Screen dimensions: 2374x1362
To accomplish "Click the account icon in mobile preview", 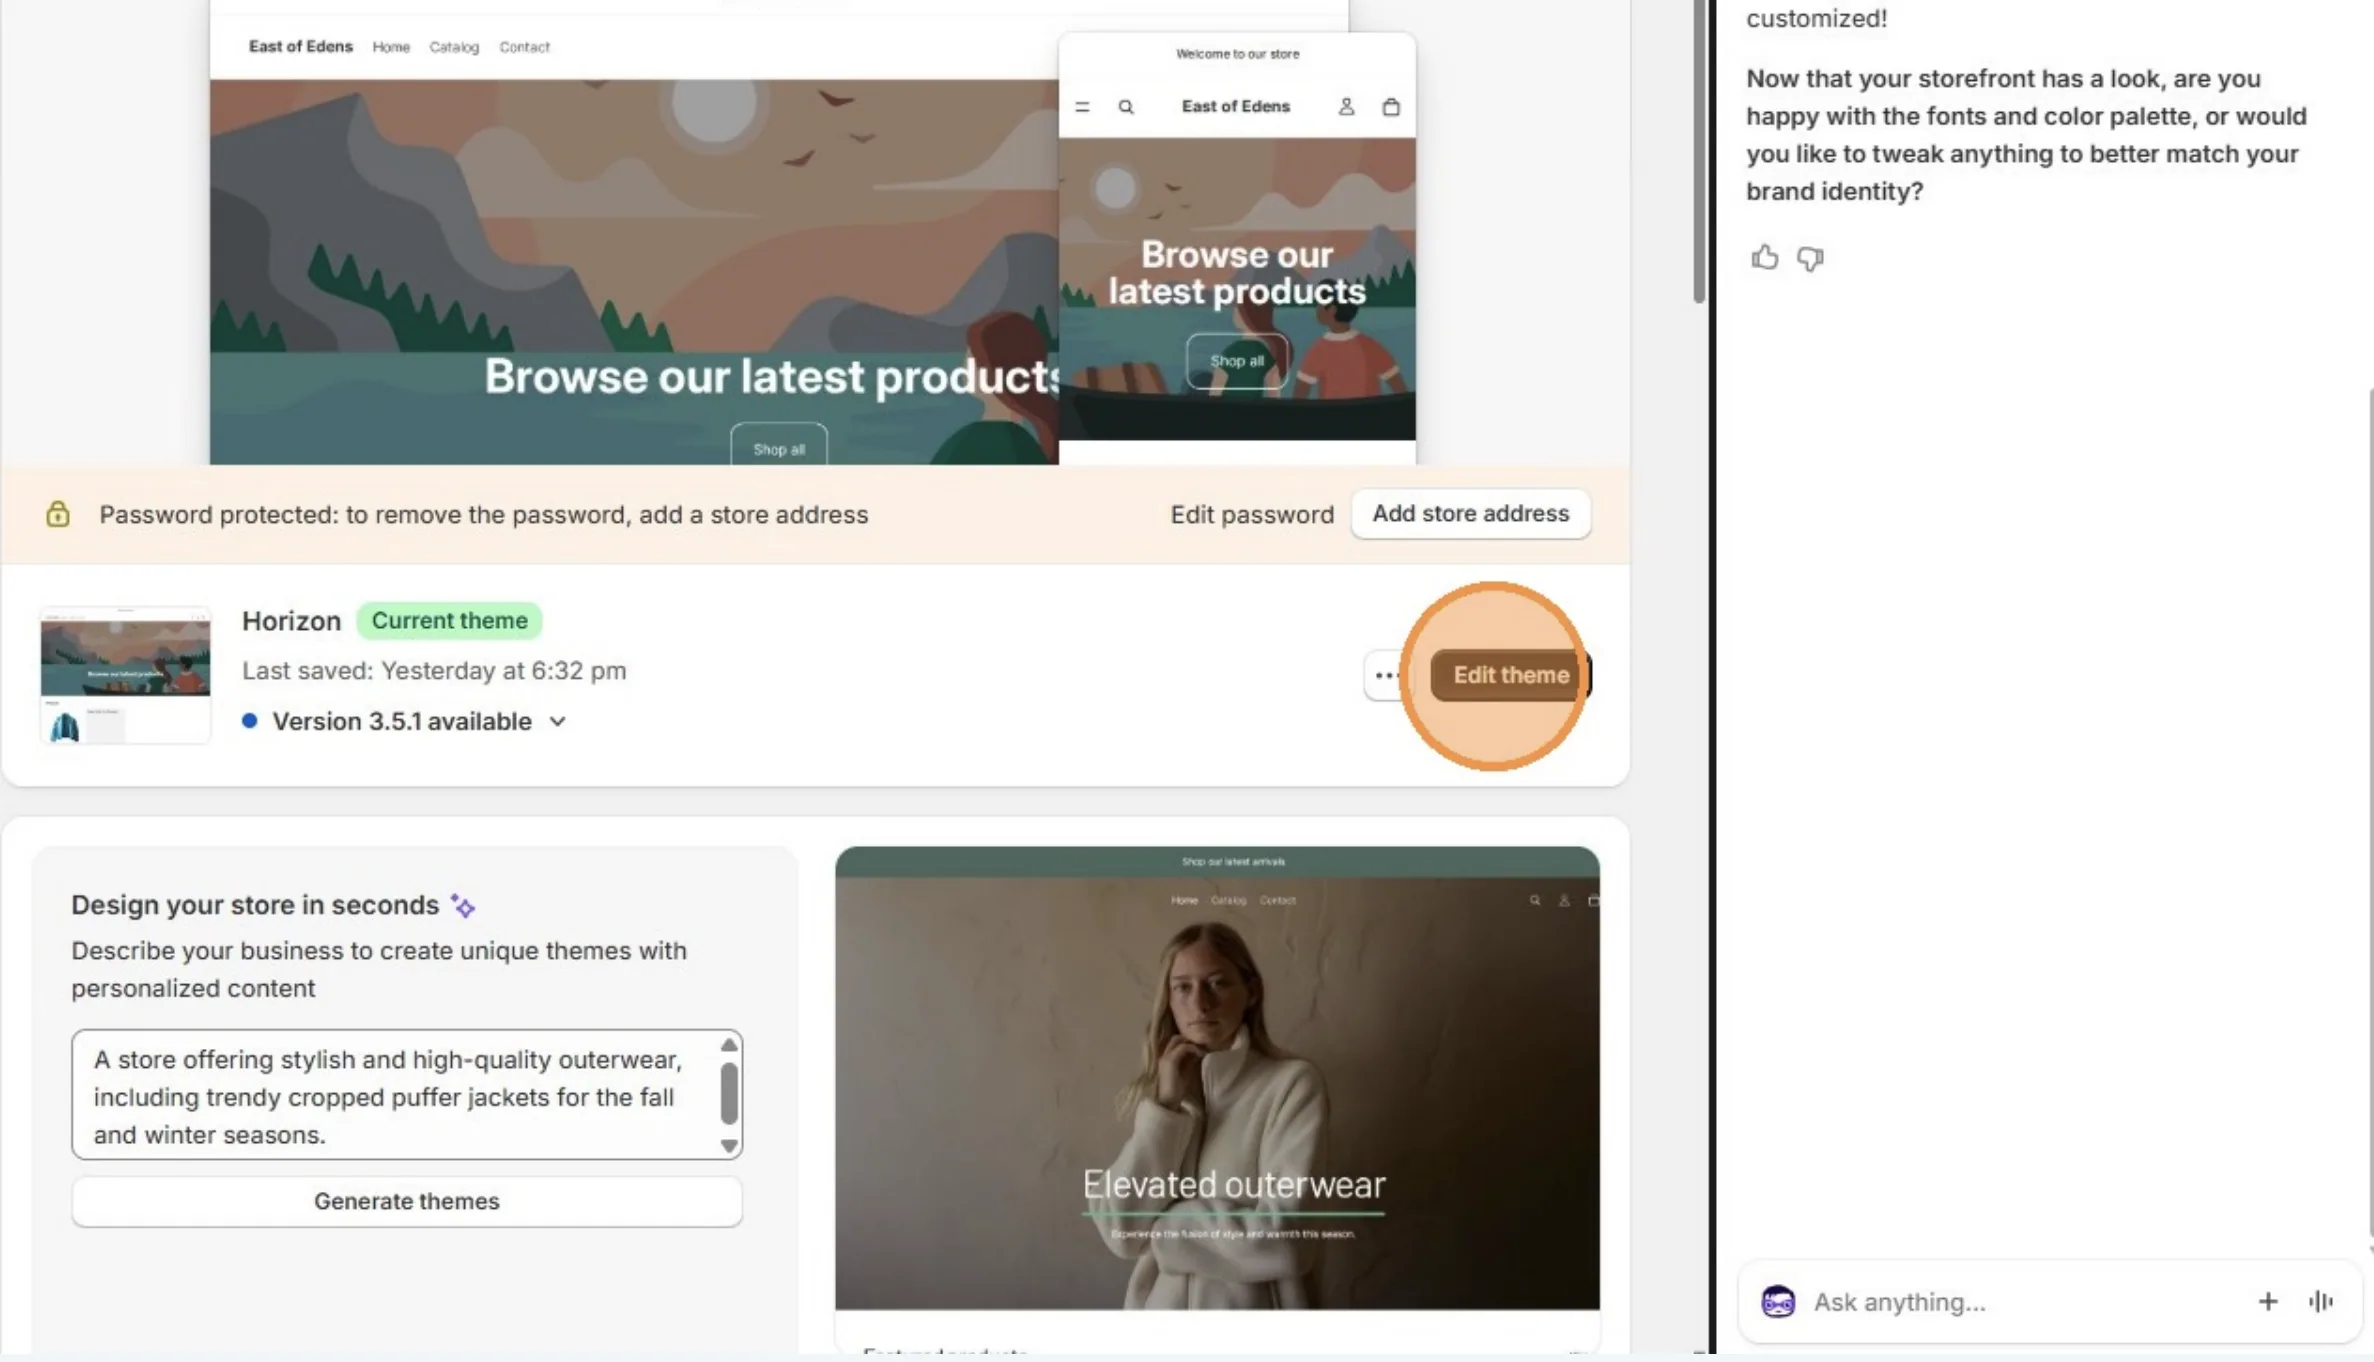I will click(x=1346, y=106).
